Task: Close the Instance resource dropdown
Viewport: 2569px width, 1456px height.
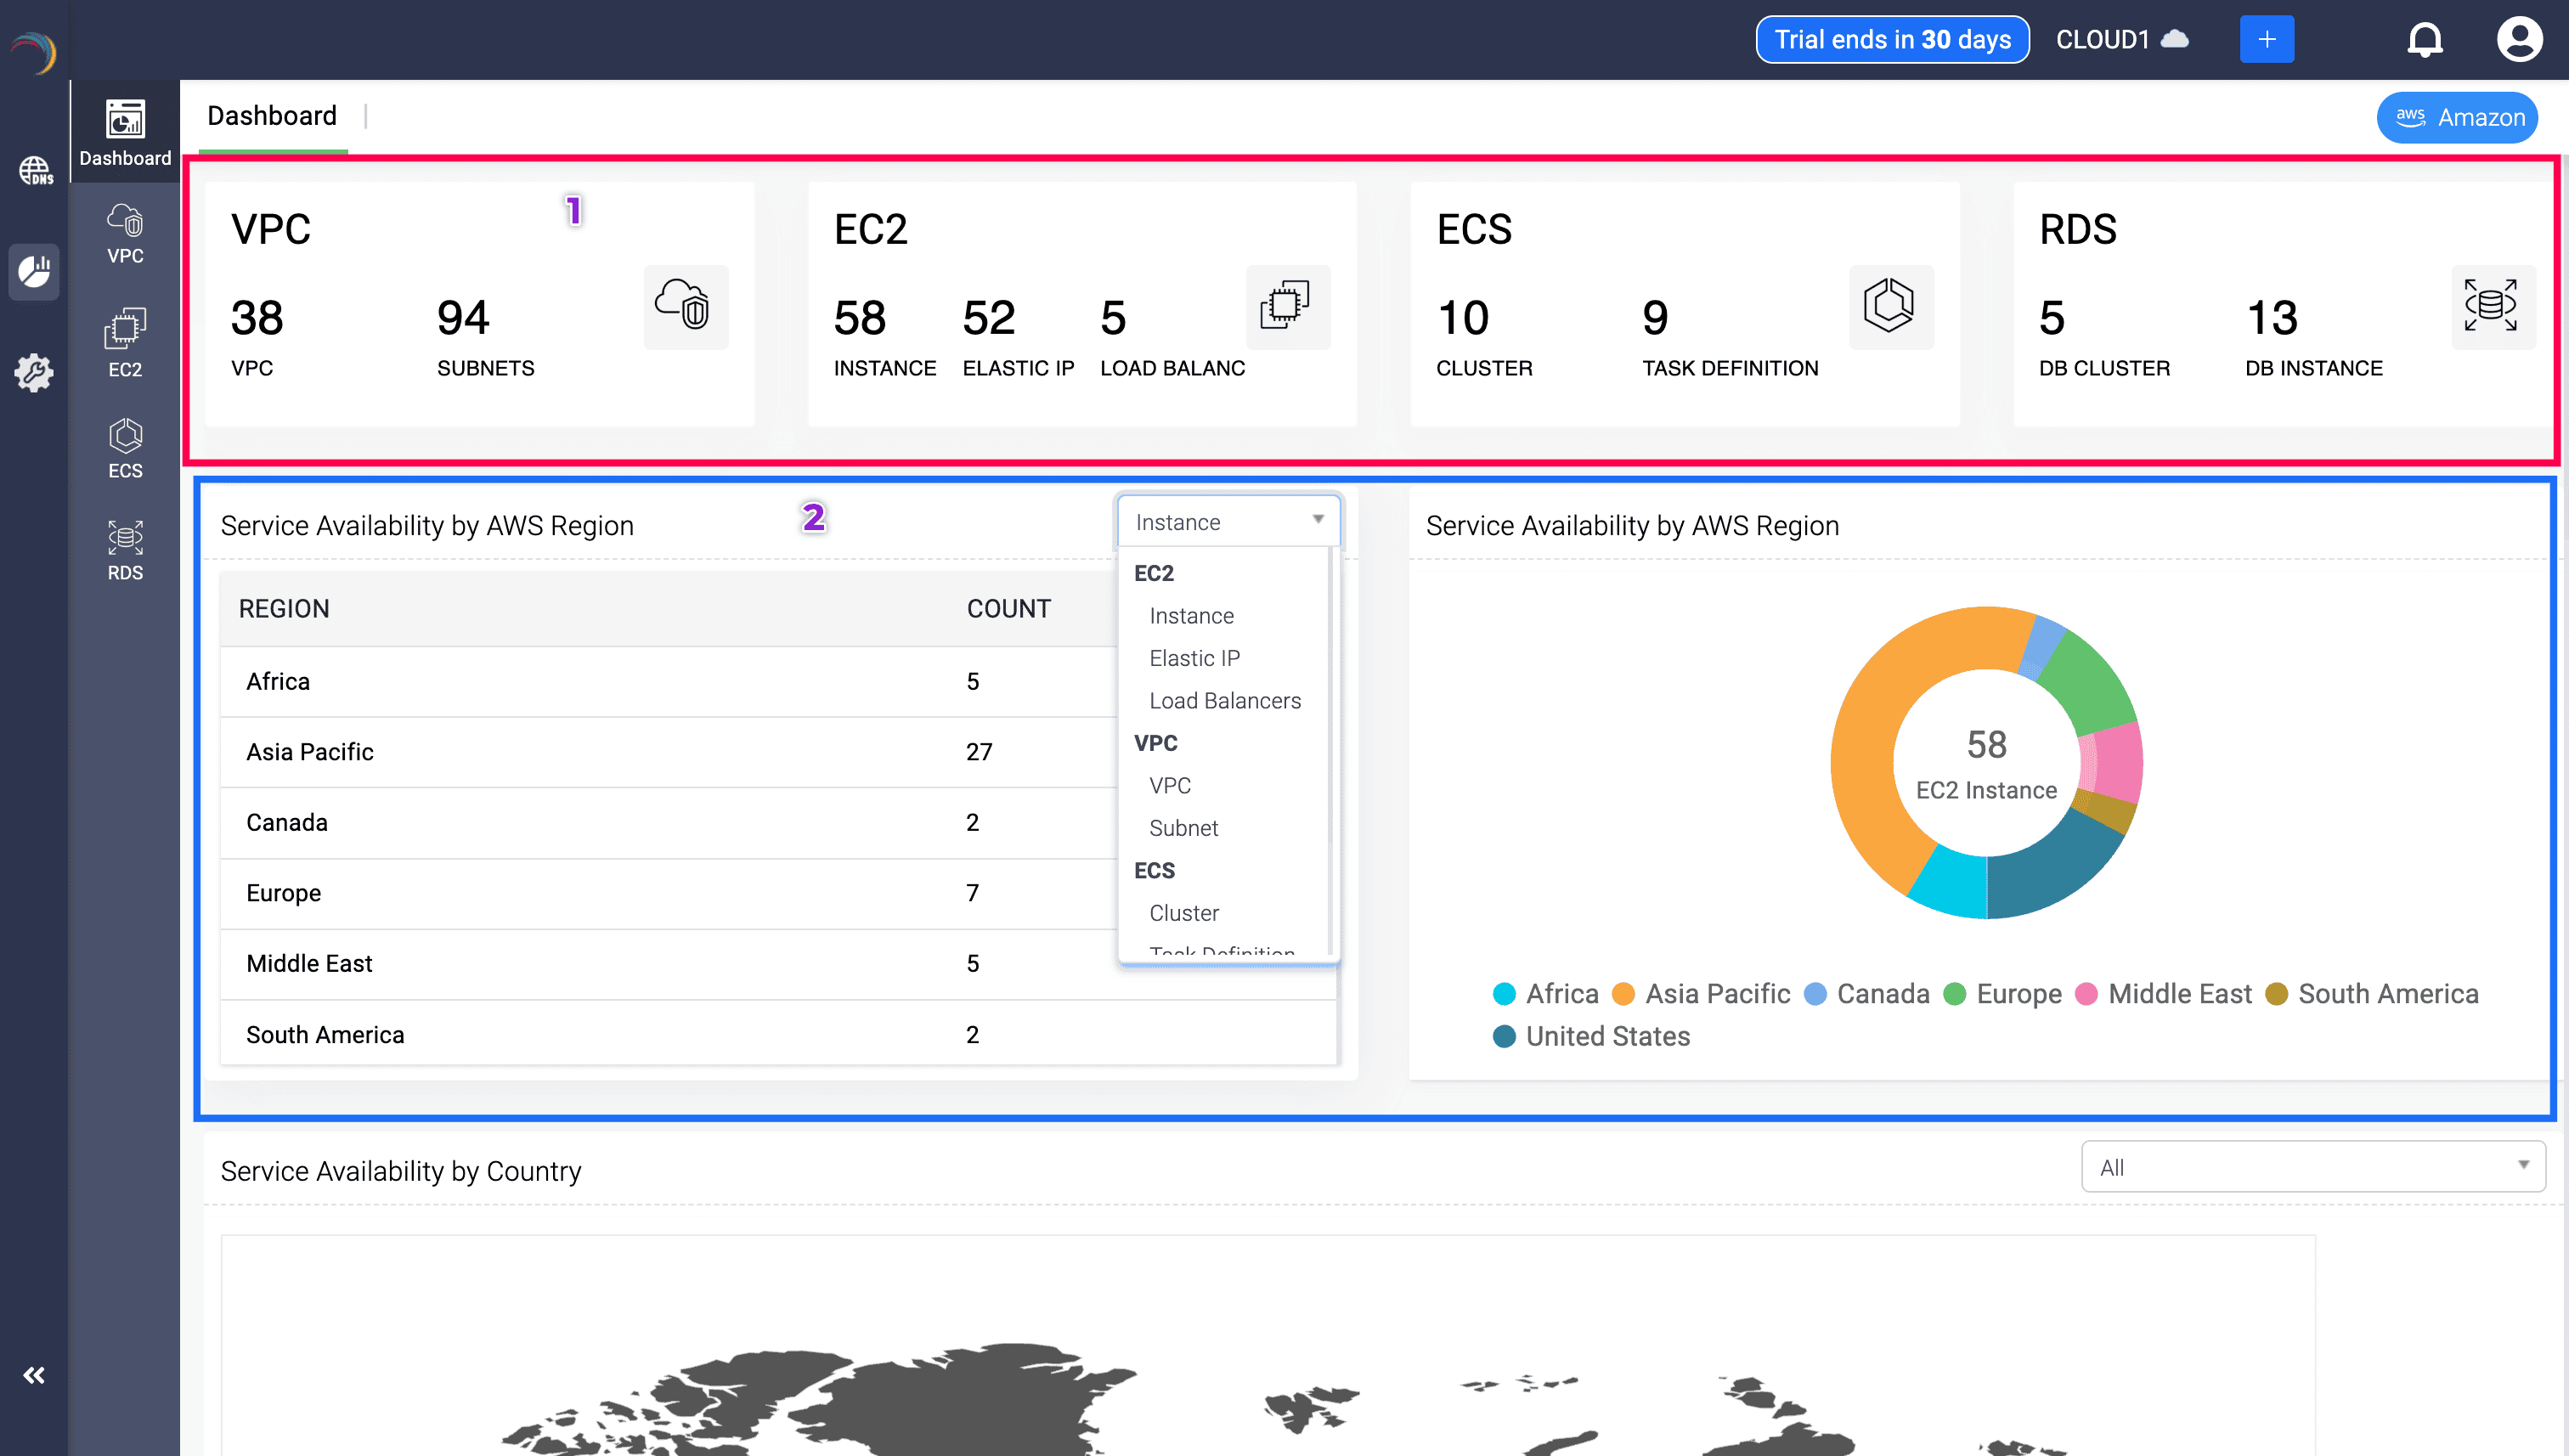Action: click(1228, 521)
